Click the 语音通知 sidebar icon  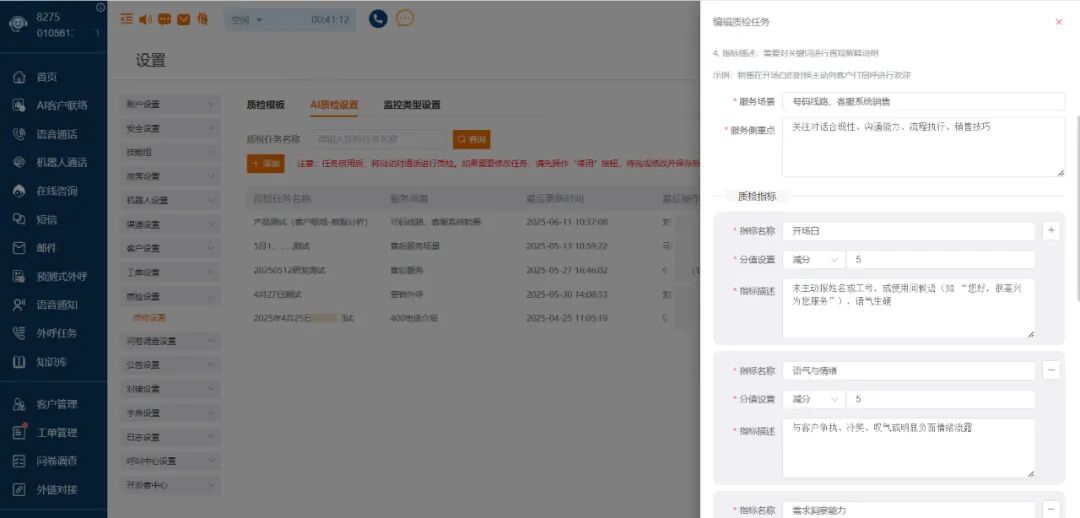(19, 305)
